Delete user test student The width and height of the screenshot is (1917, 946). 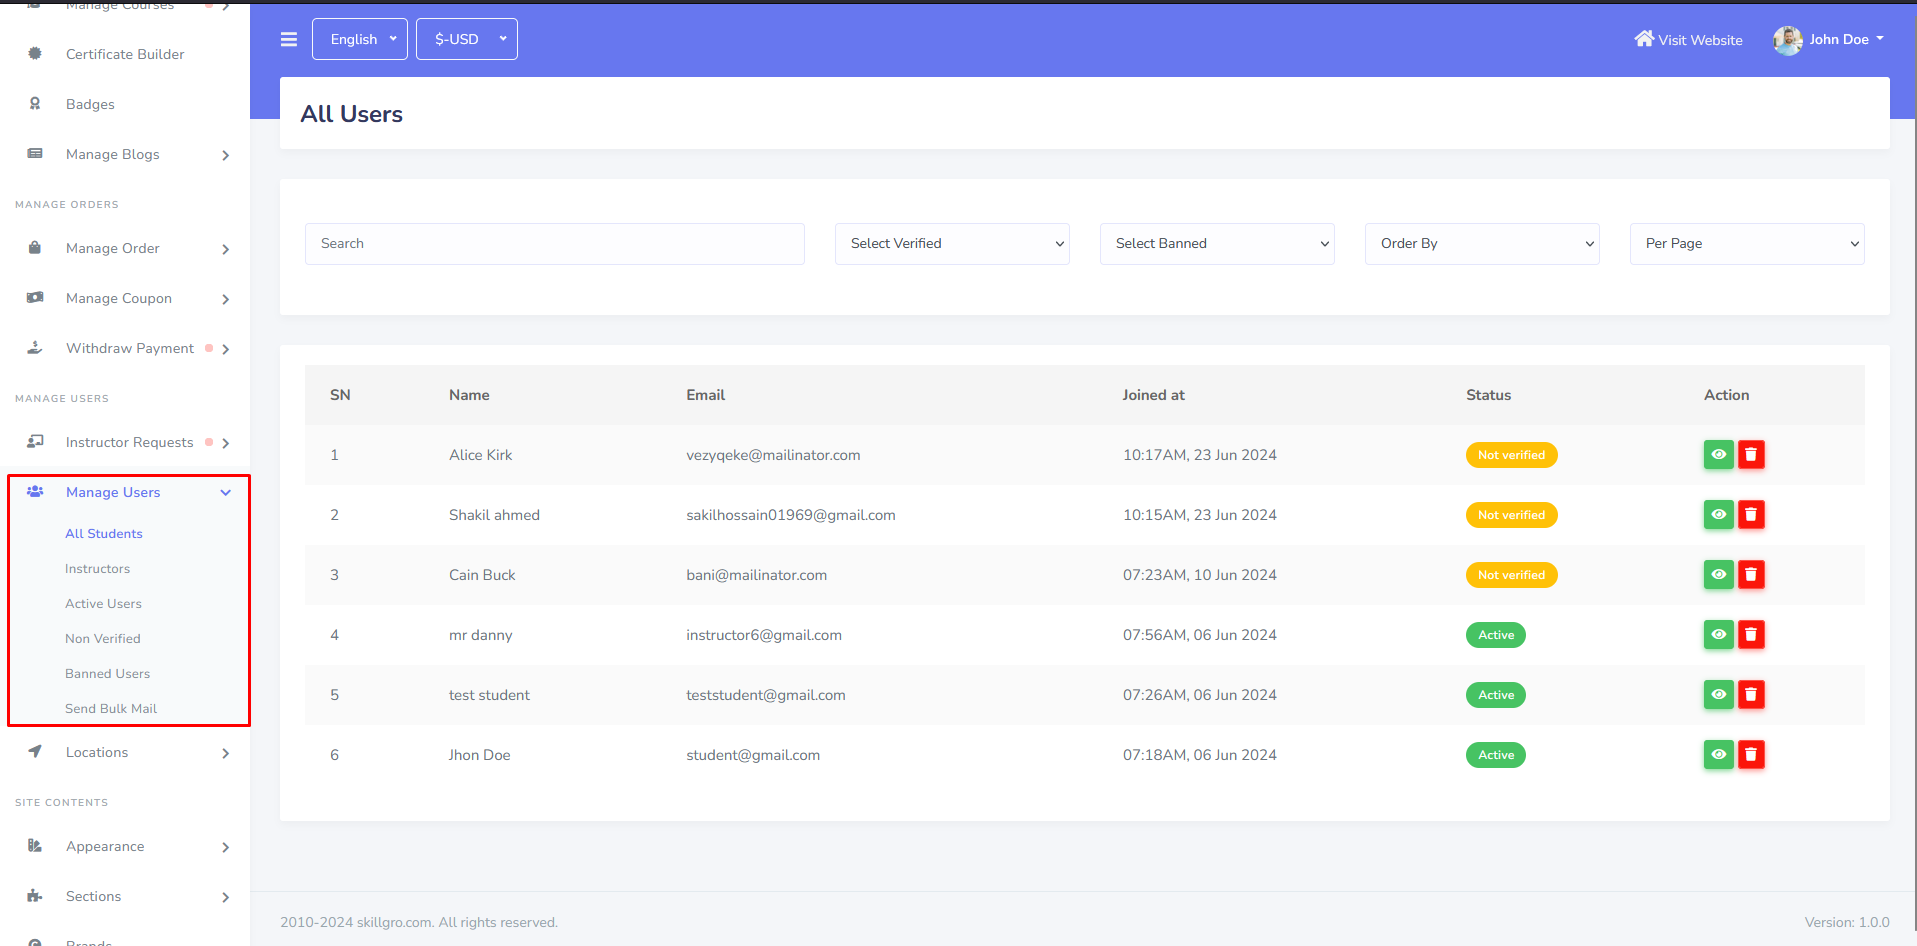(x=1751, y=695)
